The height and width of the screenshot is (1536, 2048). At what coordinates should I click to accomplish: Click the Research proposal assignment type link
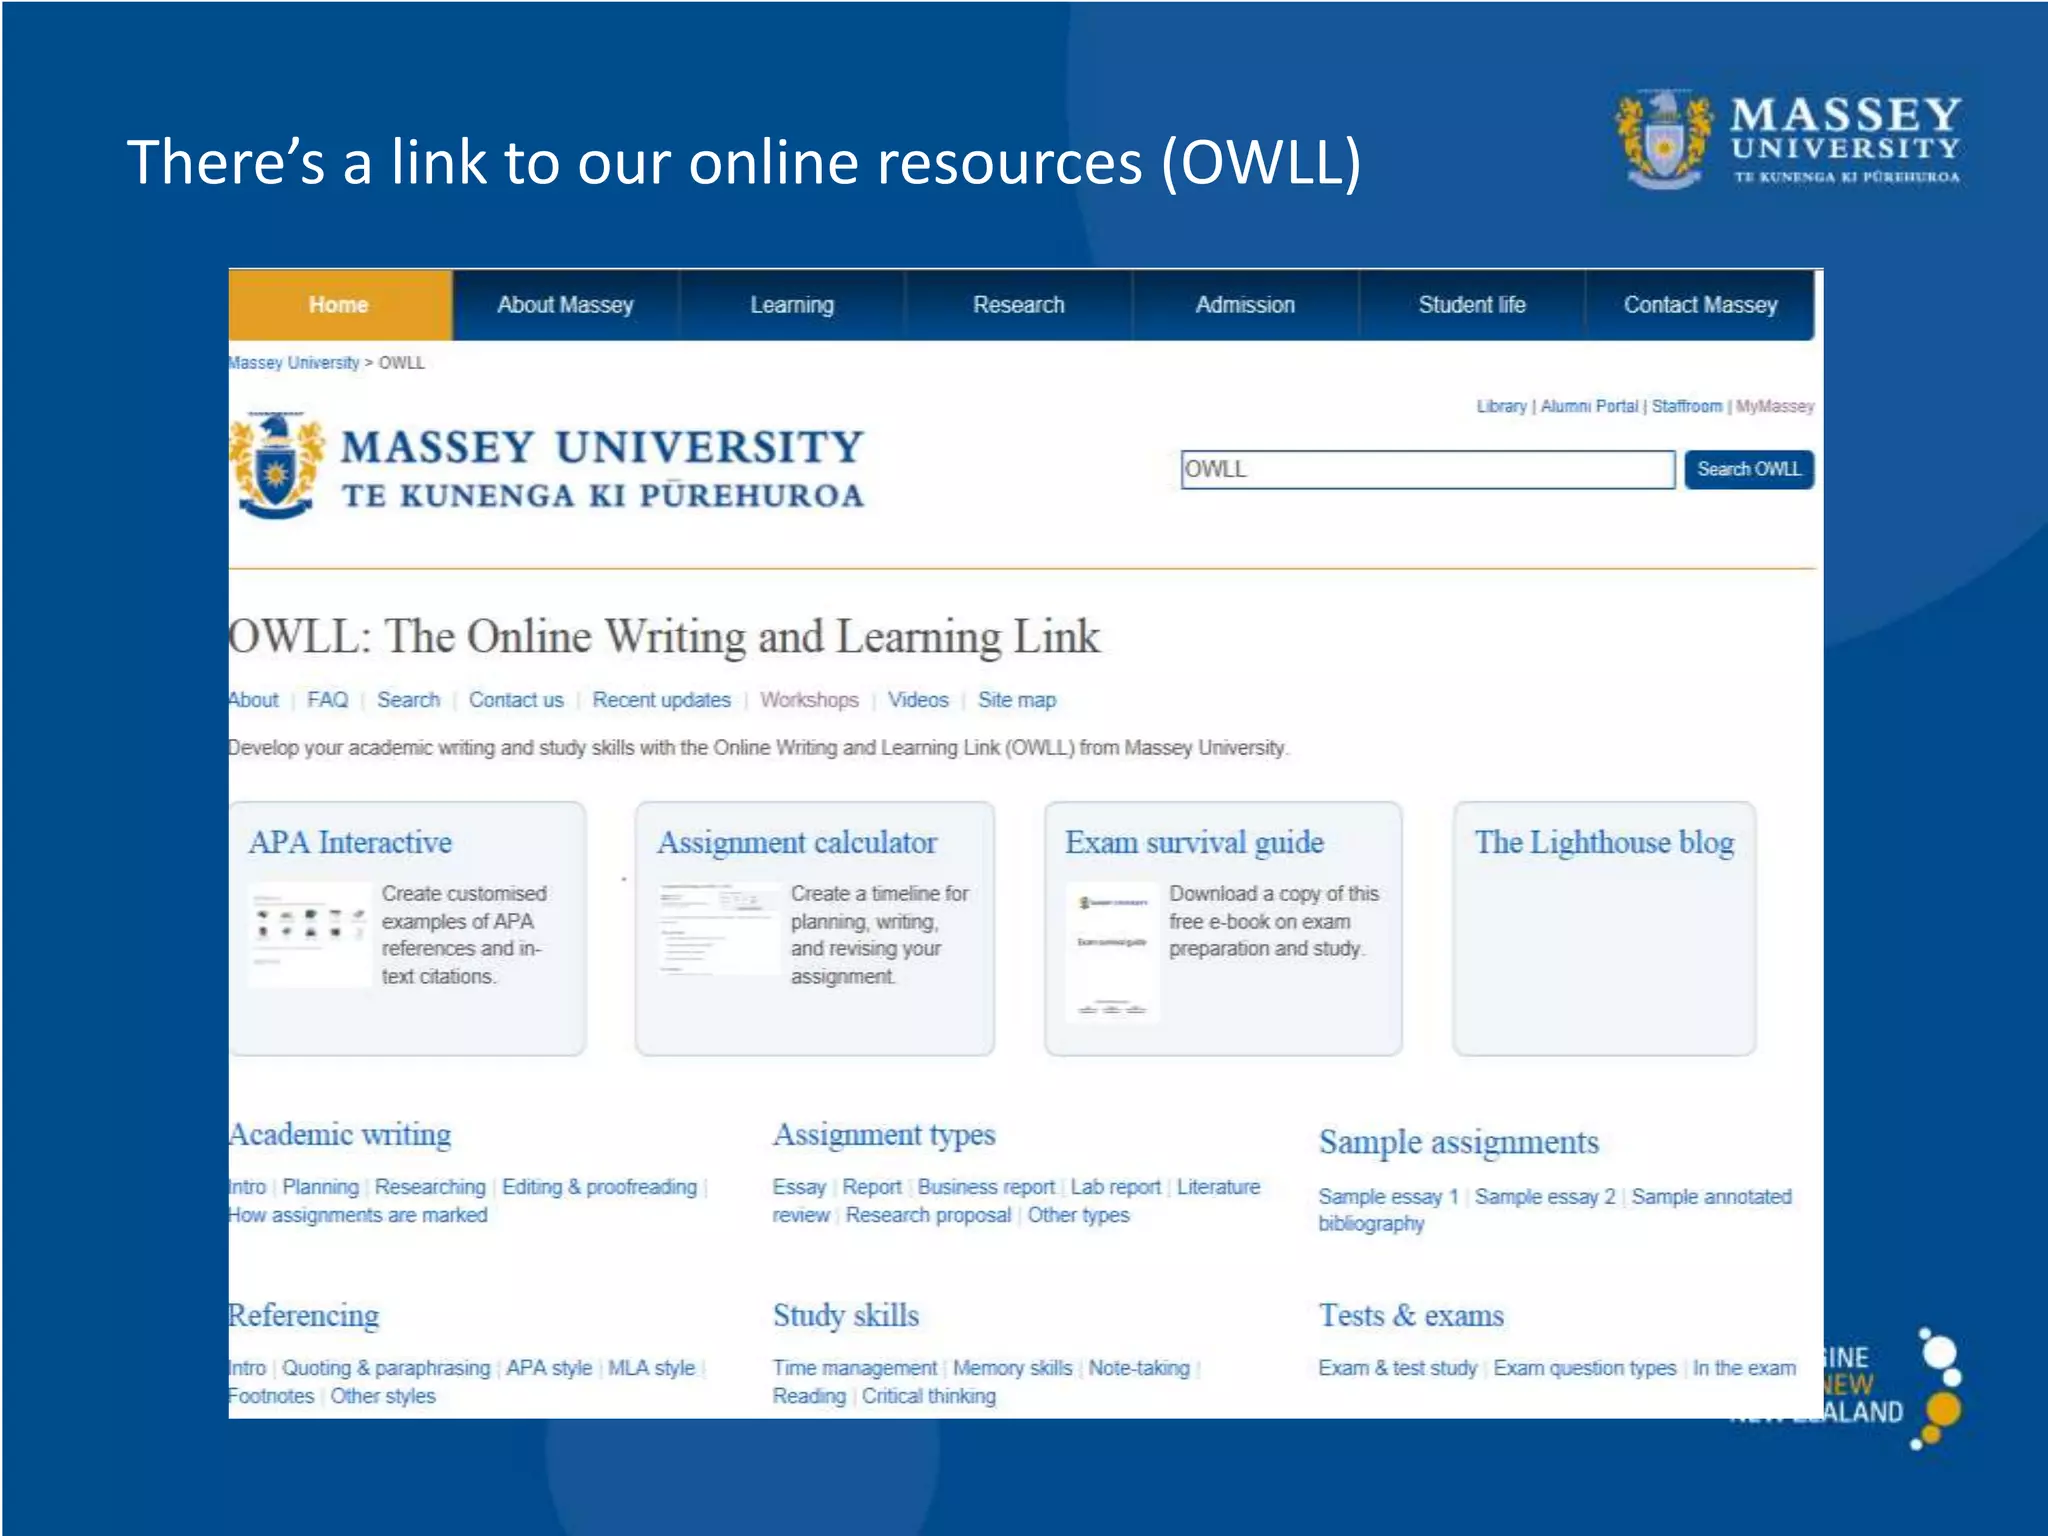pos(927,1215)
